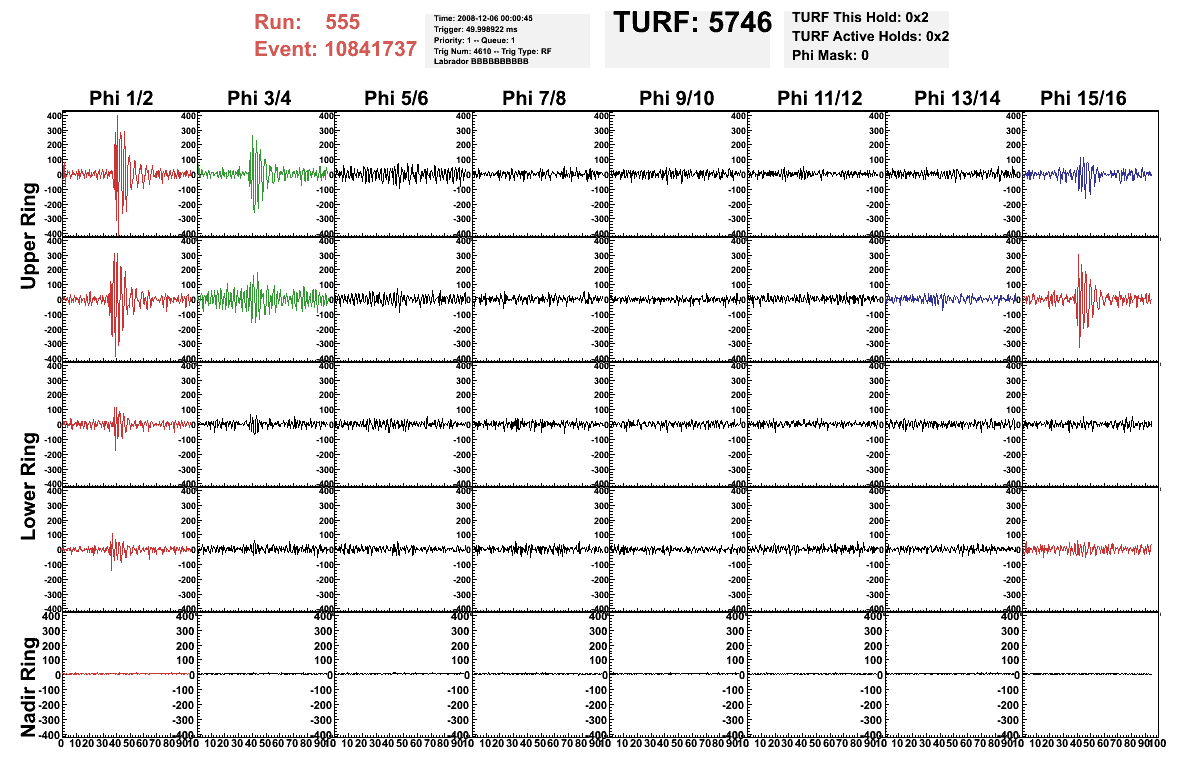
Task: Click the Labrador BBBBBBBBBB line
Action: pyautogui.click(x=481, y=61)
